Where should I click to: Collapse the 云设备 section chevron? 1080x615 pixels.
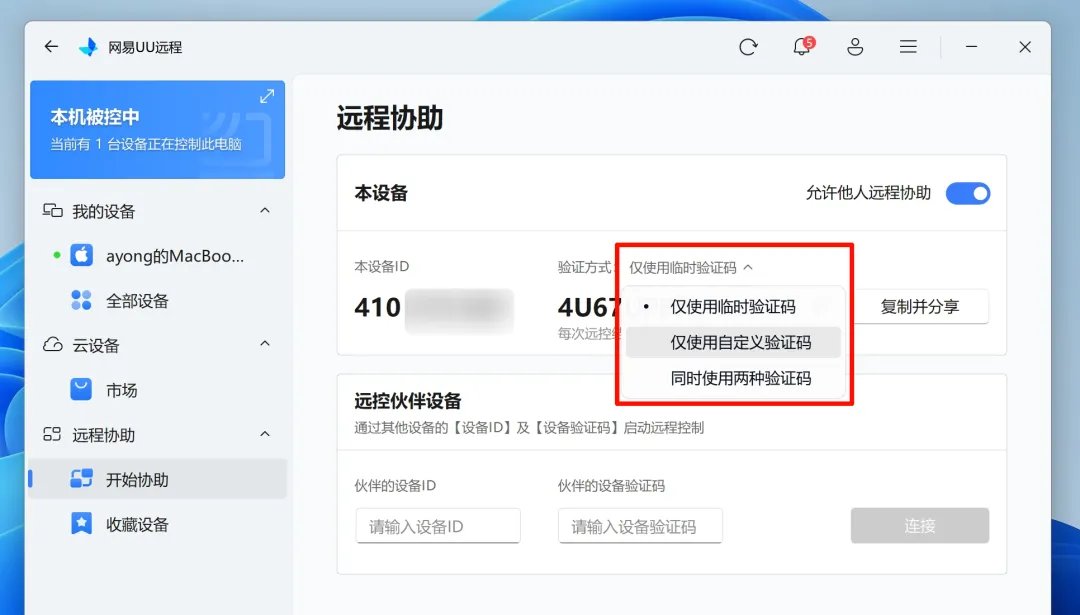click(x=264, y=344)
